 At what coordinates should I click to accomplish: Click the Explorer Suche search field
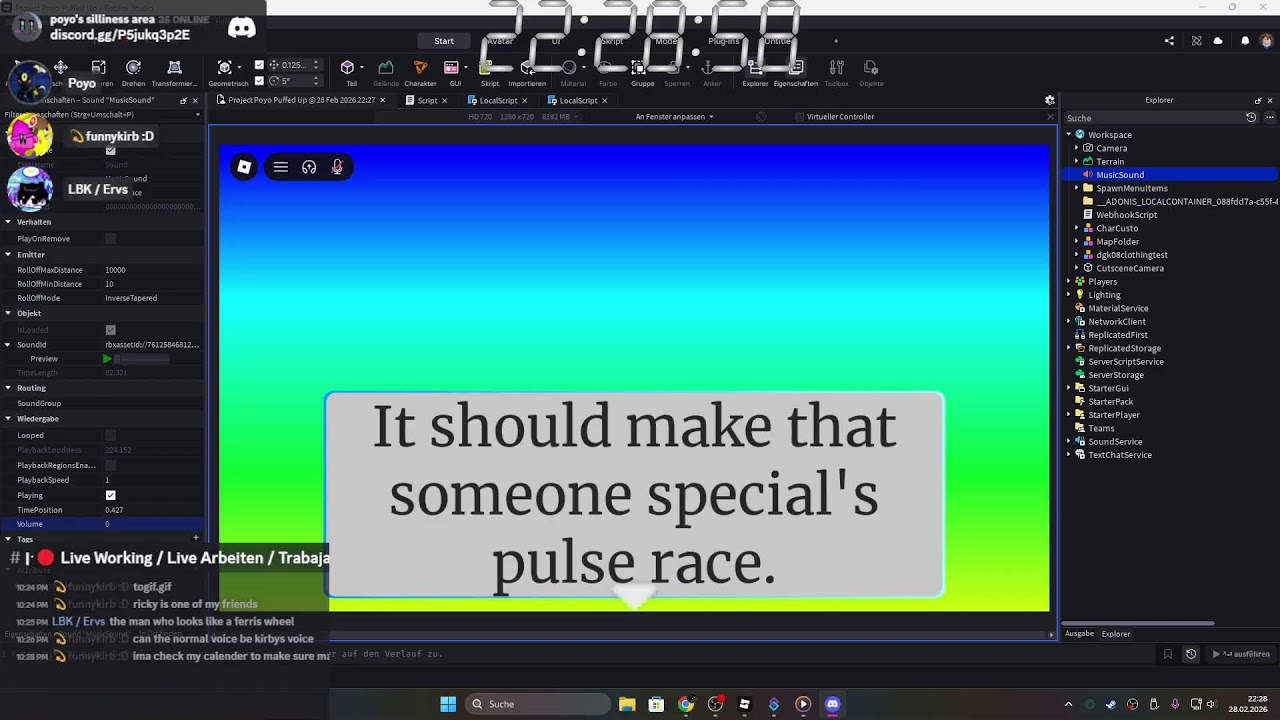coord(1153,117)
